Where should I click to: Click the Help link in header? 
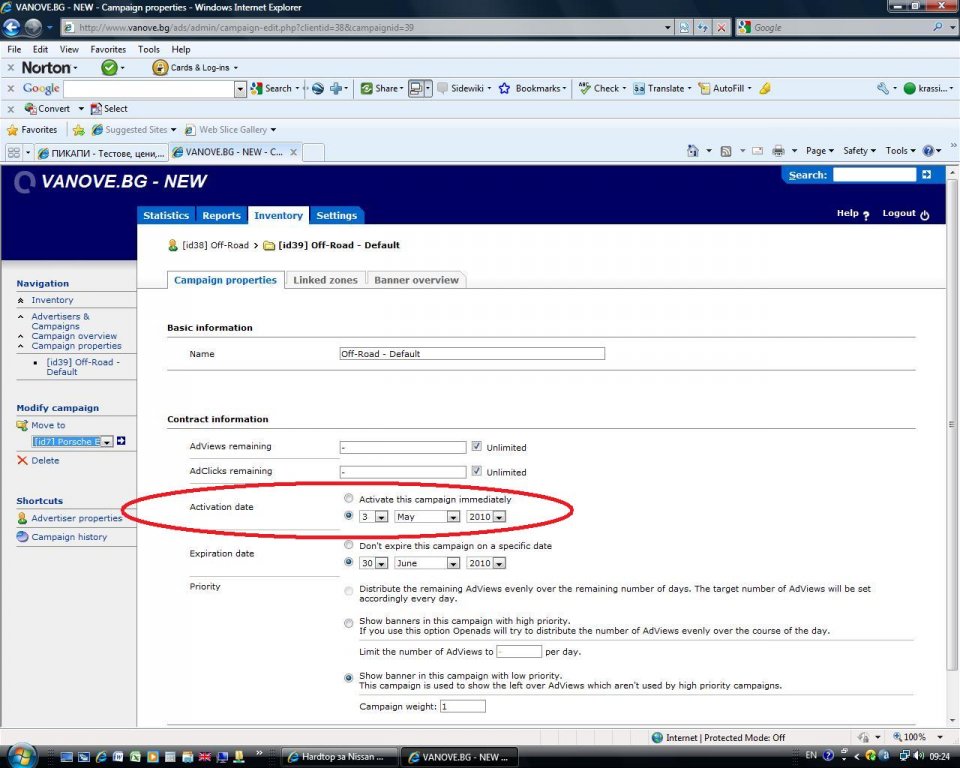click(847, 213)
